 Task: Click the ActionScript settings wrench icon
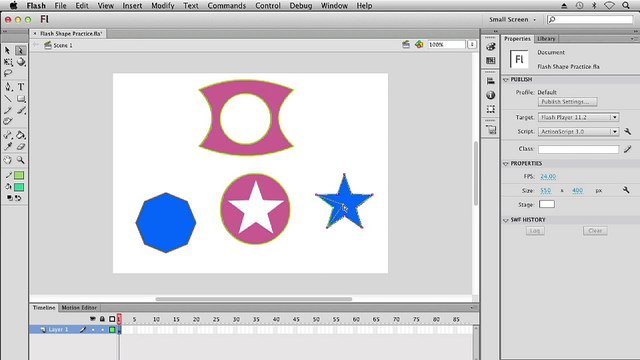[x=627, y=131]
